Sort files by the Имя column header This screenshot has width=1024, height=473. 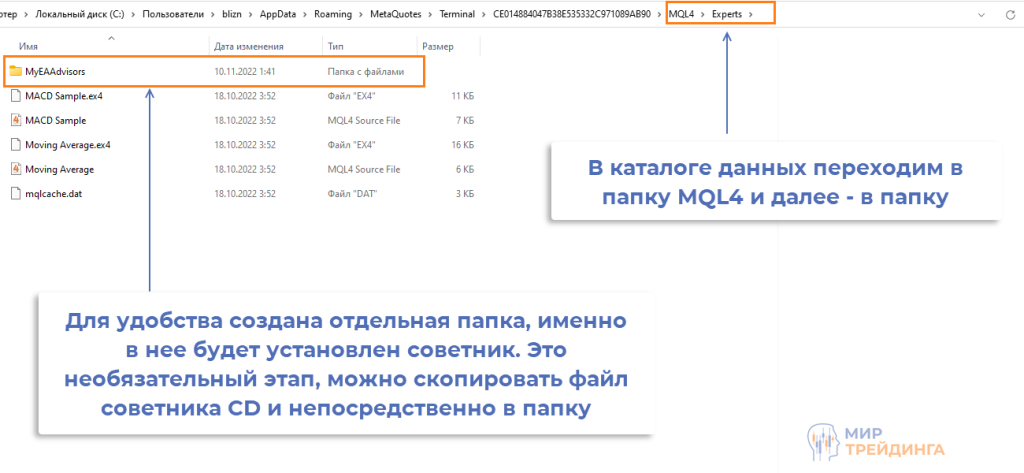click(x=30, y=46)
